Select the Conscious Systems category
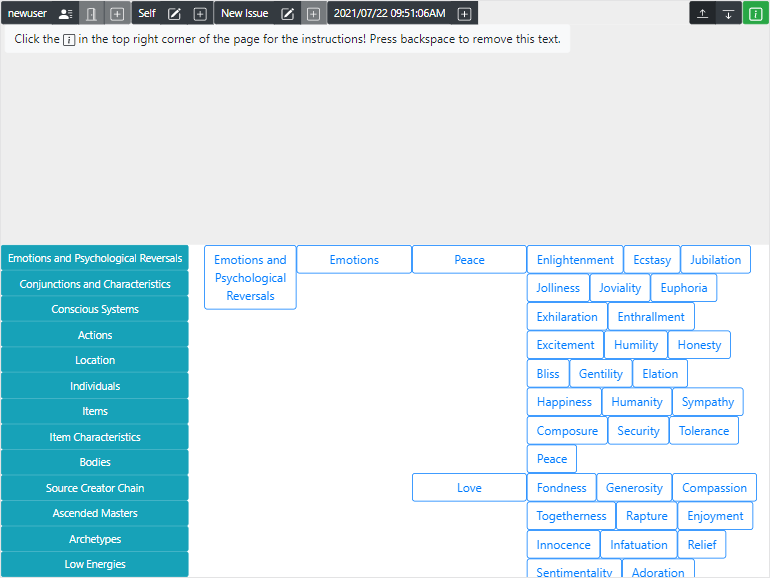This screenshot has height=578, width=770. click(x=95, y=310)
